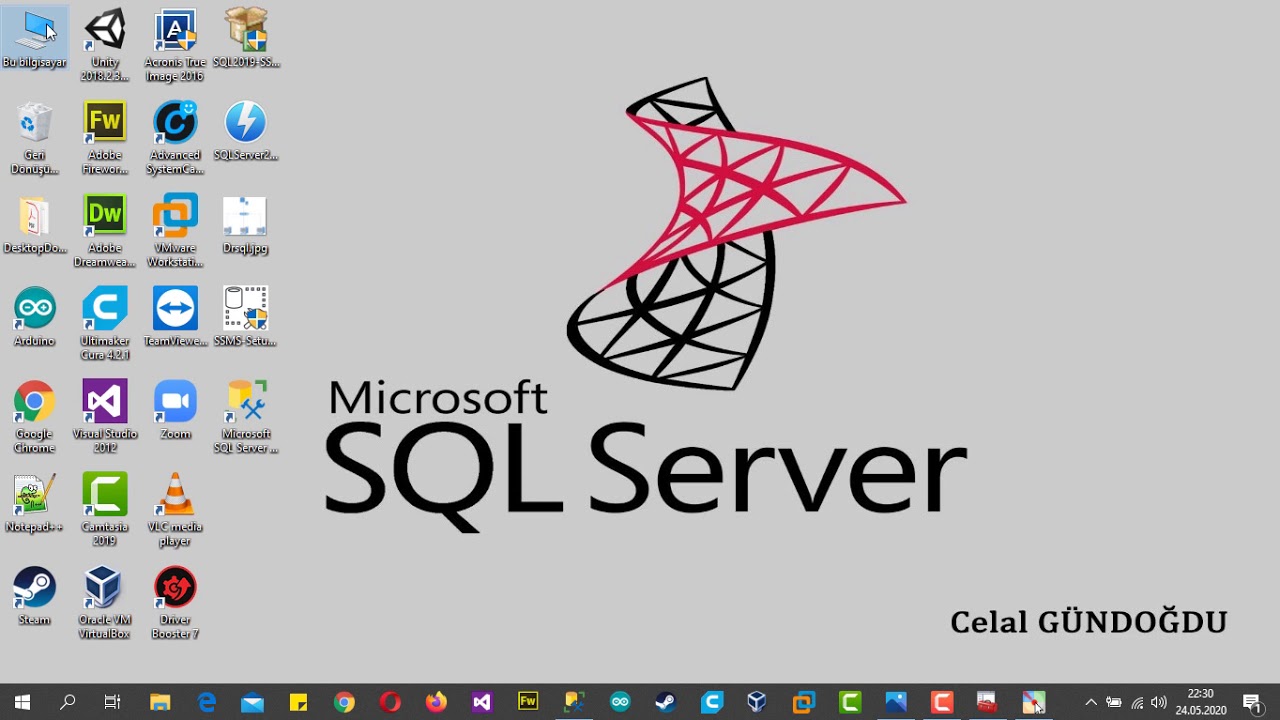Open the VMware Workstation desktop shortcut
1280x720 pixels.
(175, 231)
